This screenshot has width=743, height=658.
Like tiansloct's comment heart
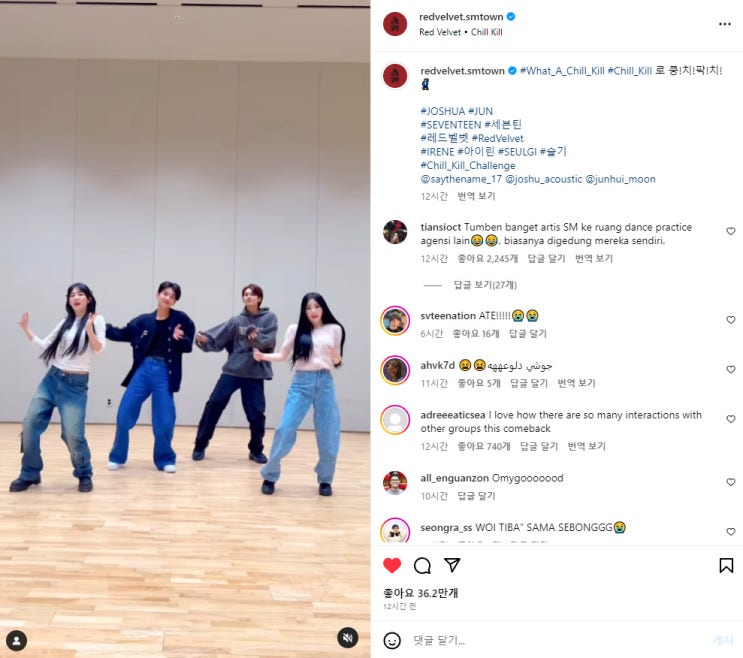tap(731, 231)
